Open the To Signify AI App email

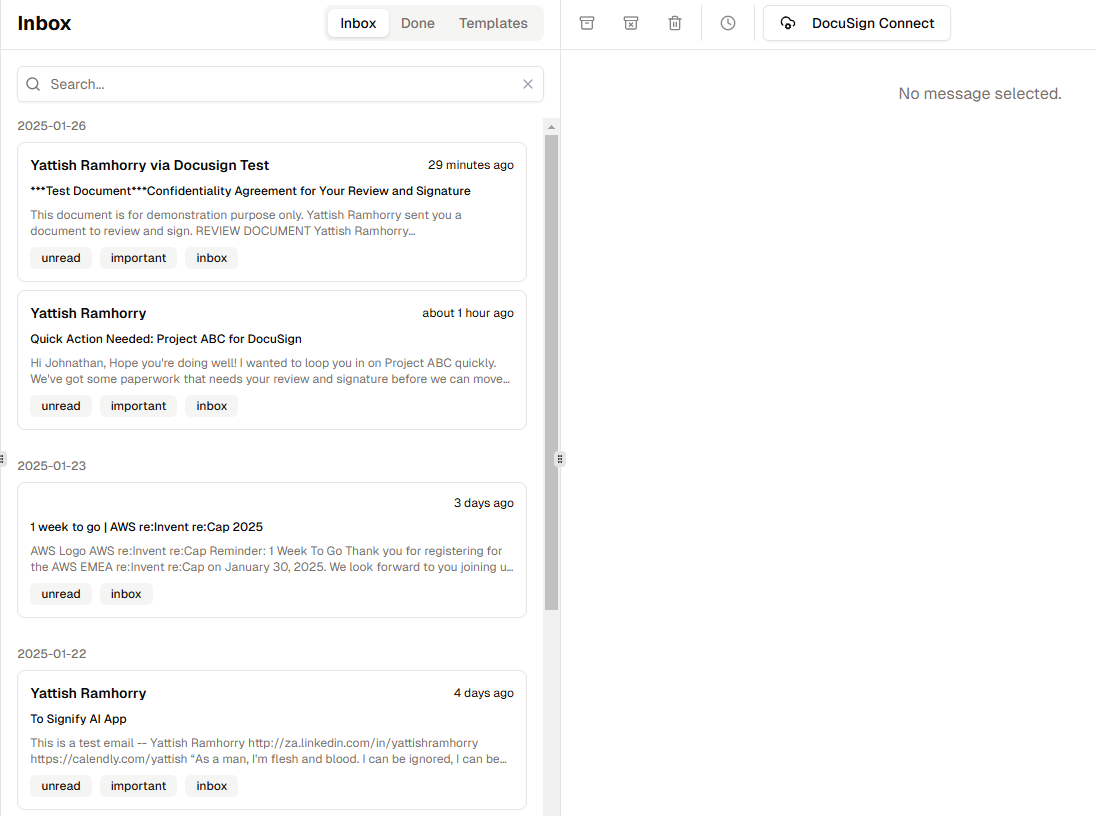coord(272,740)
